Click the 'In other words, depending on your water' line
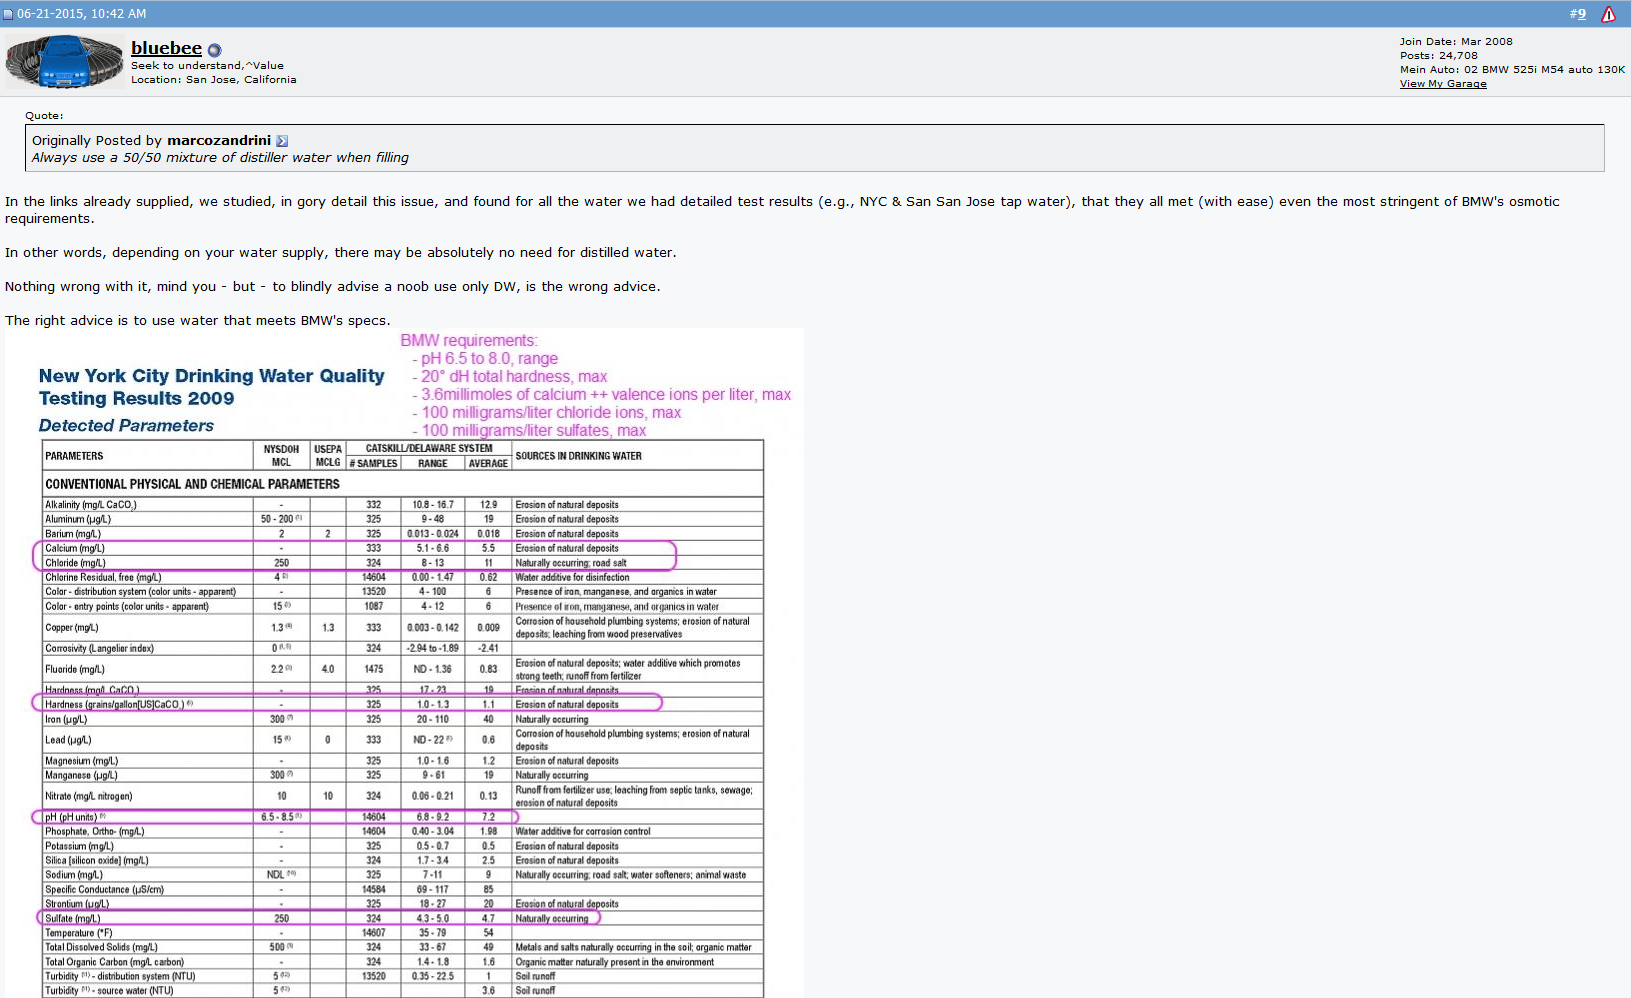1632x998 pixels. (341, 253)
